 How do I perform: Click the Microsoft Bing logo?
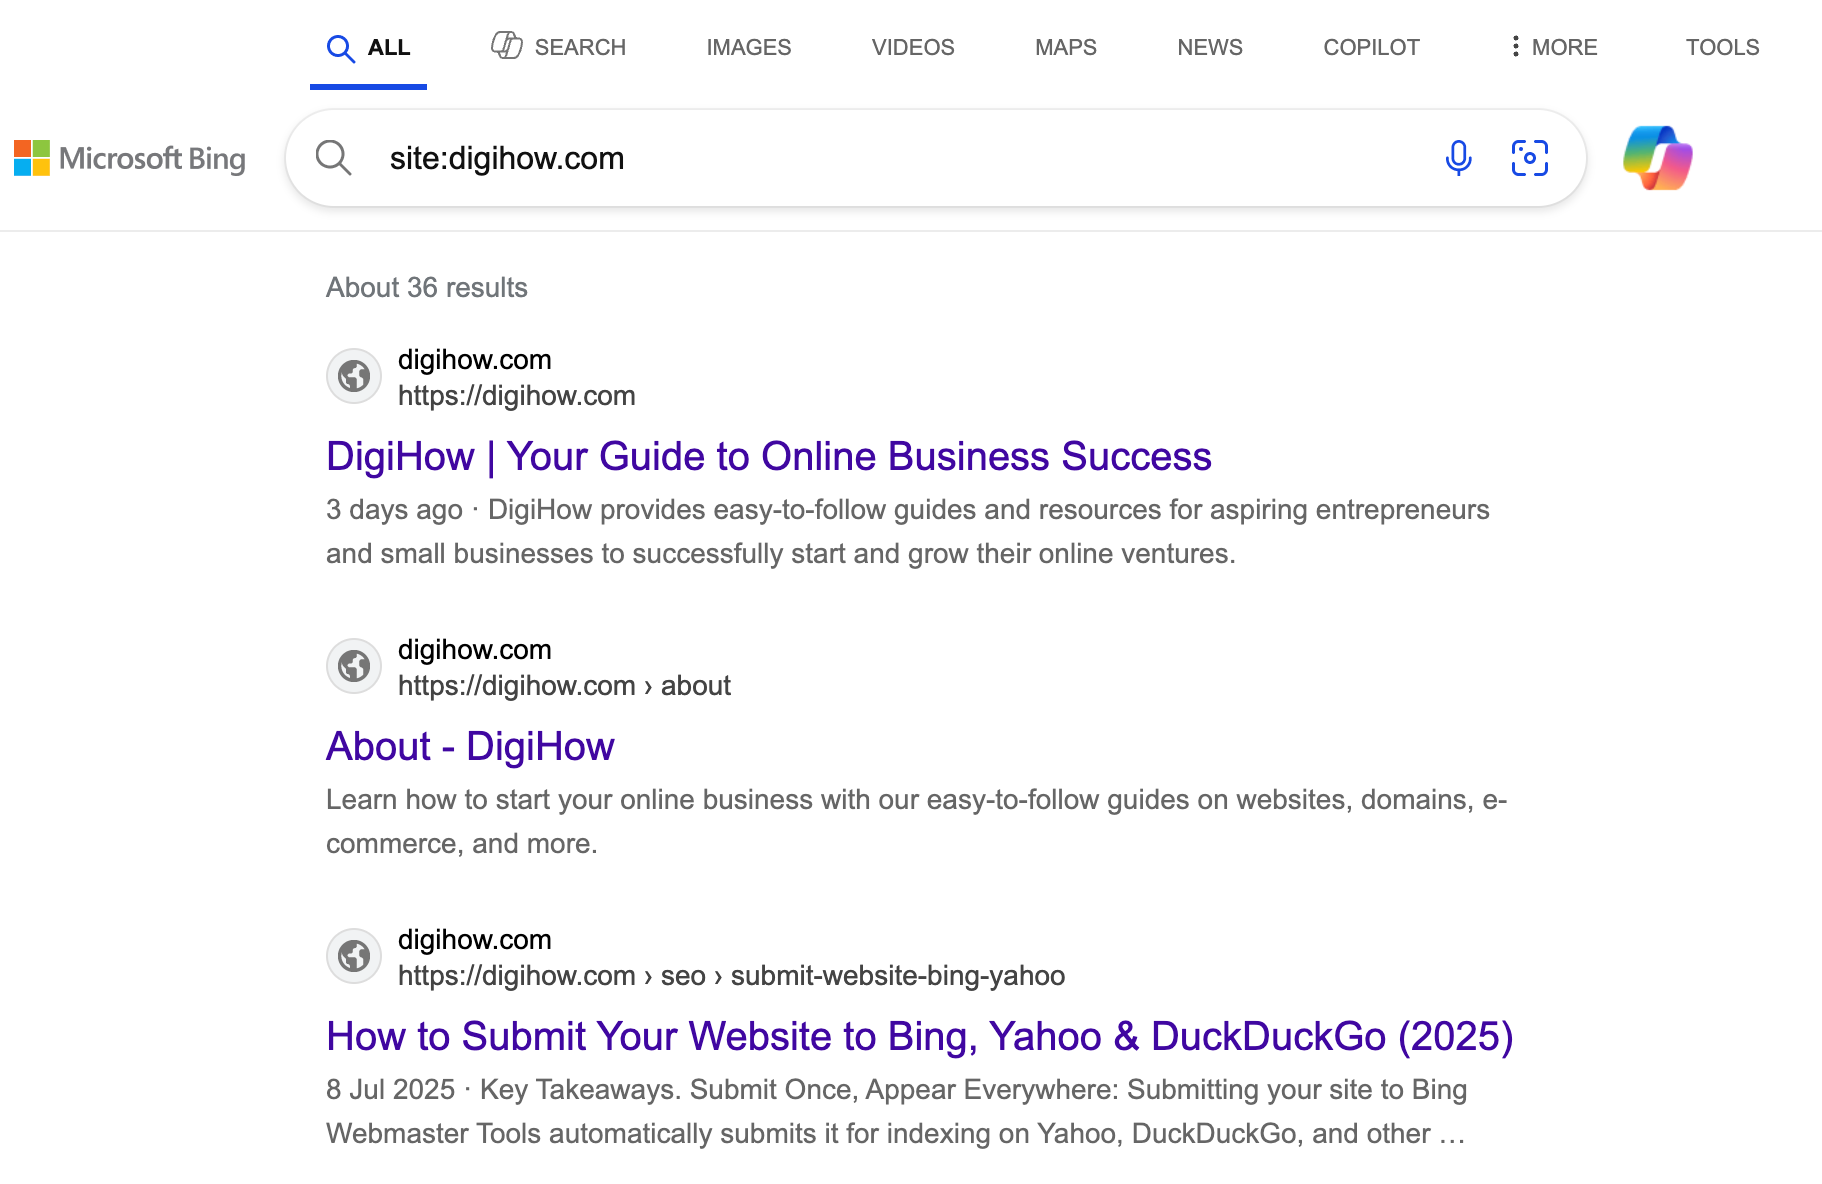point(129,158)
